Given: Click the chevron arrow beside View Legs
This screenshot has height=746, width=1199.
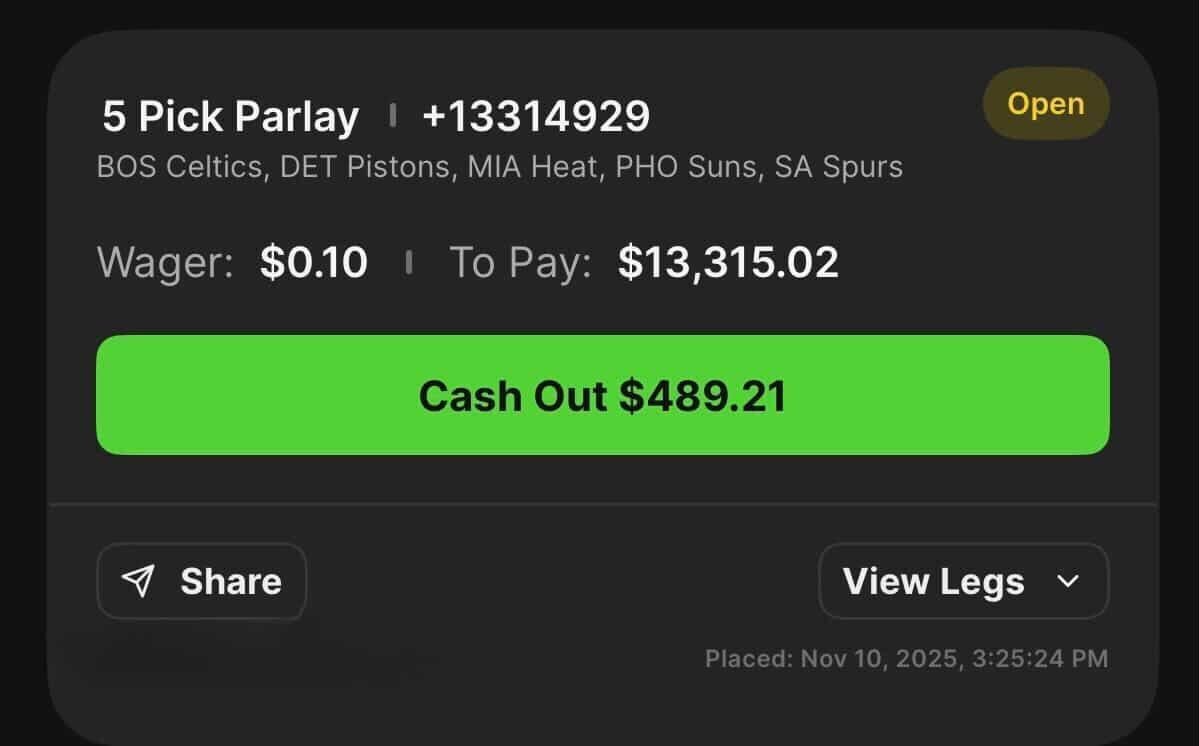Looking at the screenshot, I should pyautogui.click(x=1068, y=581).
